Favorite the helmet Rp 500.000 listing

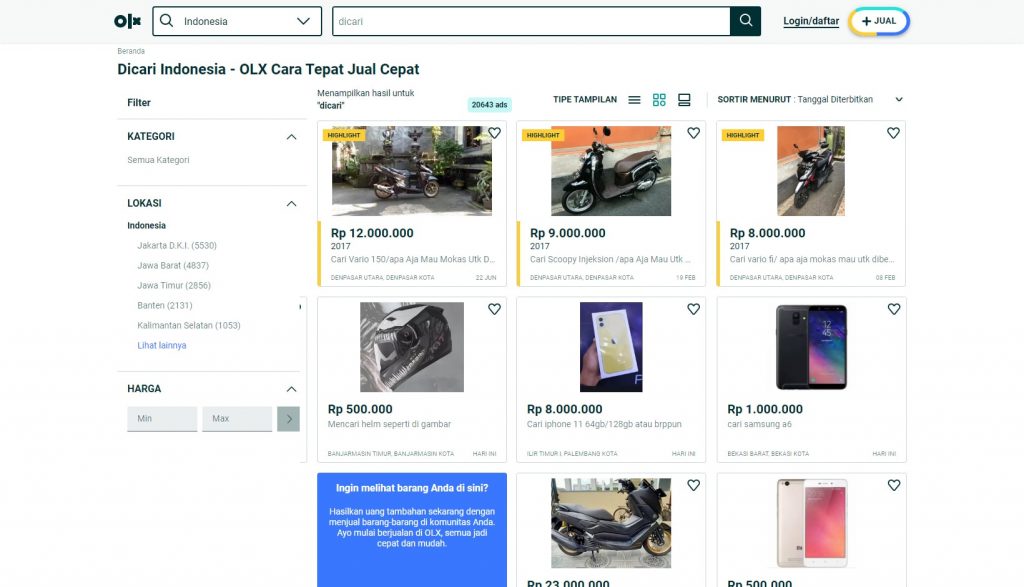[494, 310]
